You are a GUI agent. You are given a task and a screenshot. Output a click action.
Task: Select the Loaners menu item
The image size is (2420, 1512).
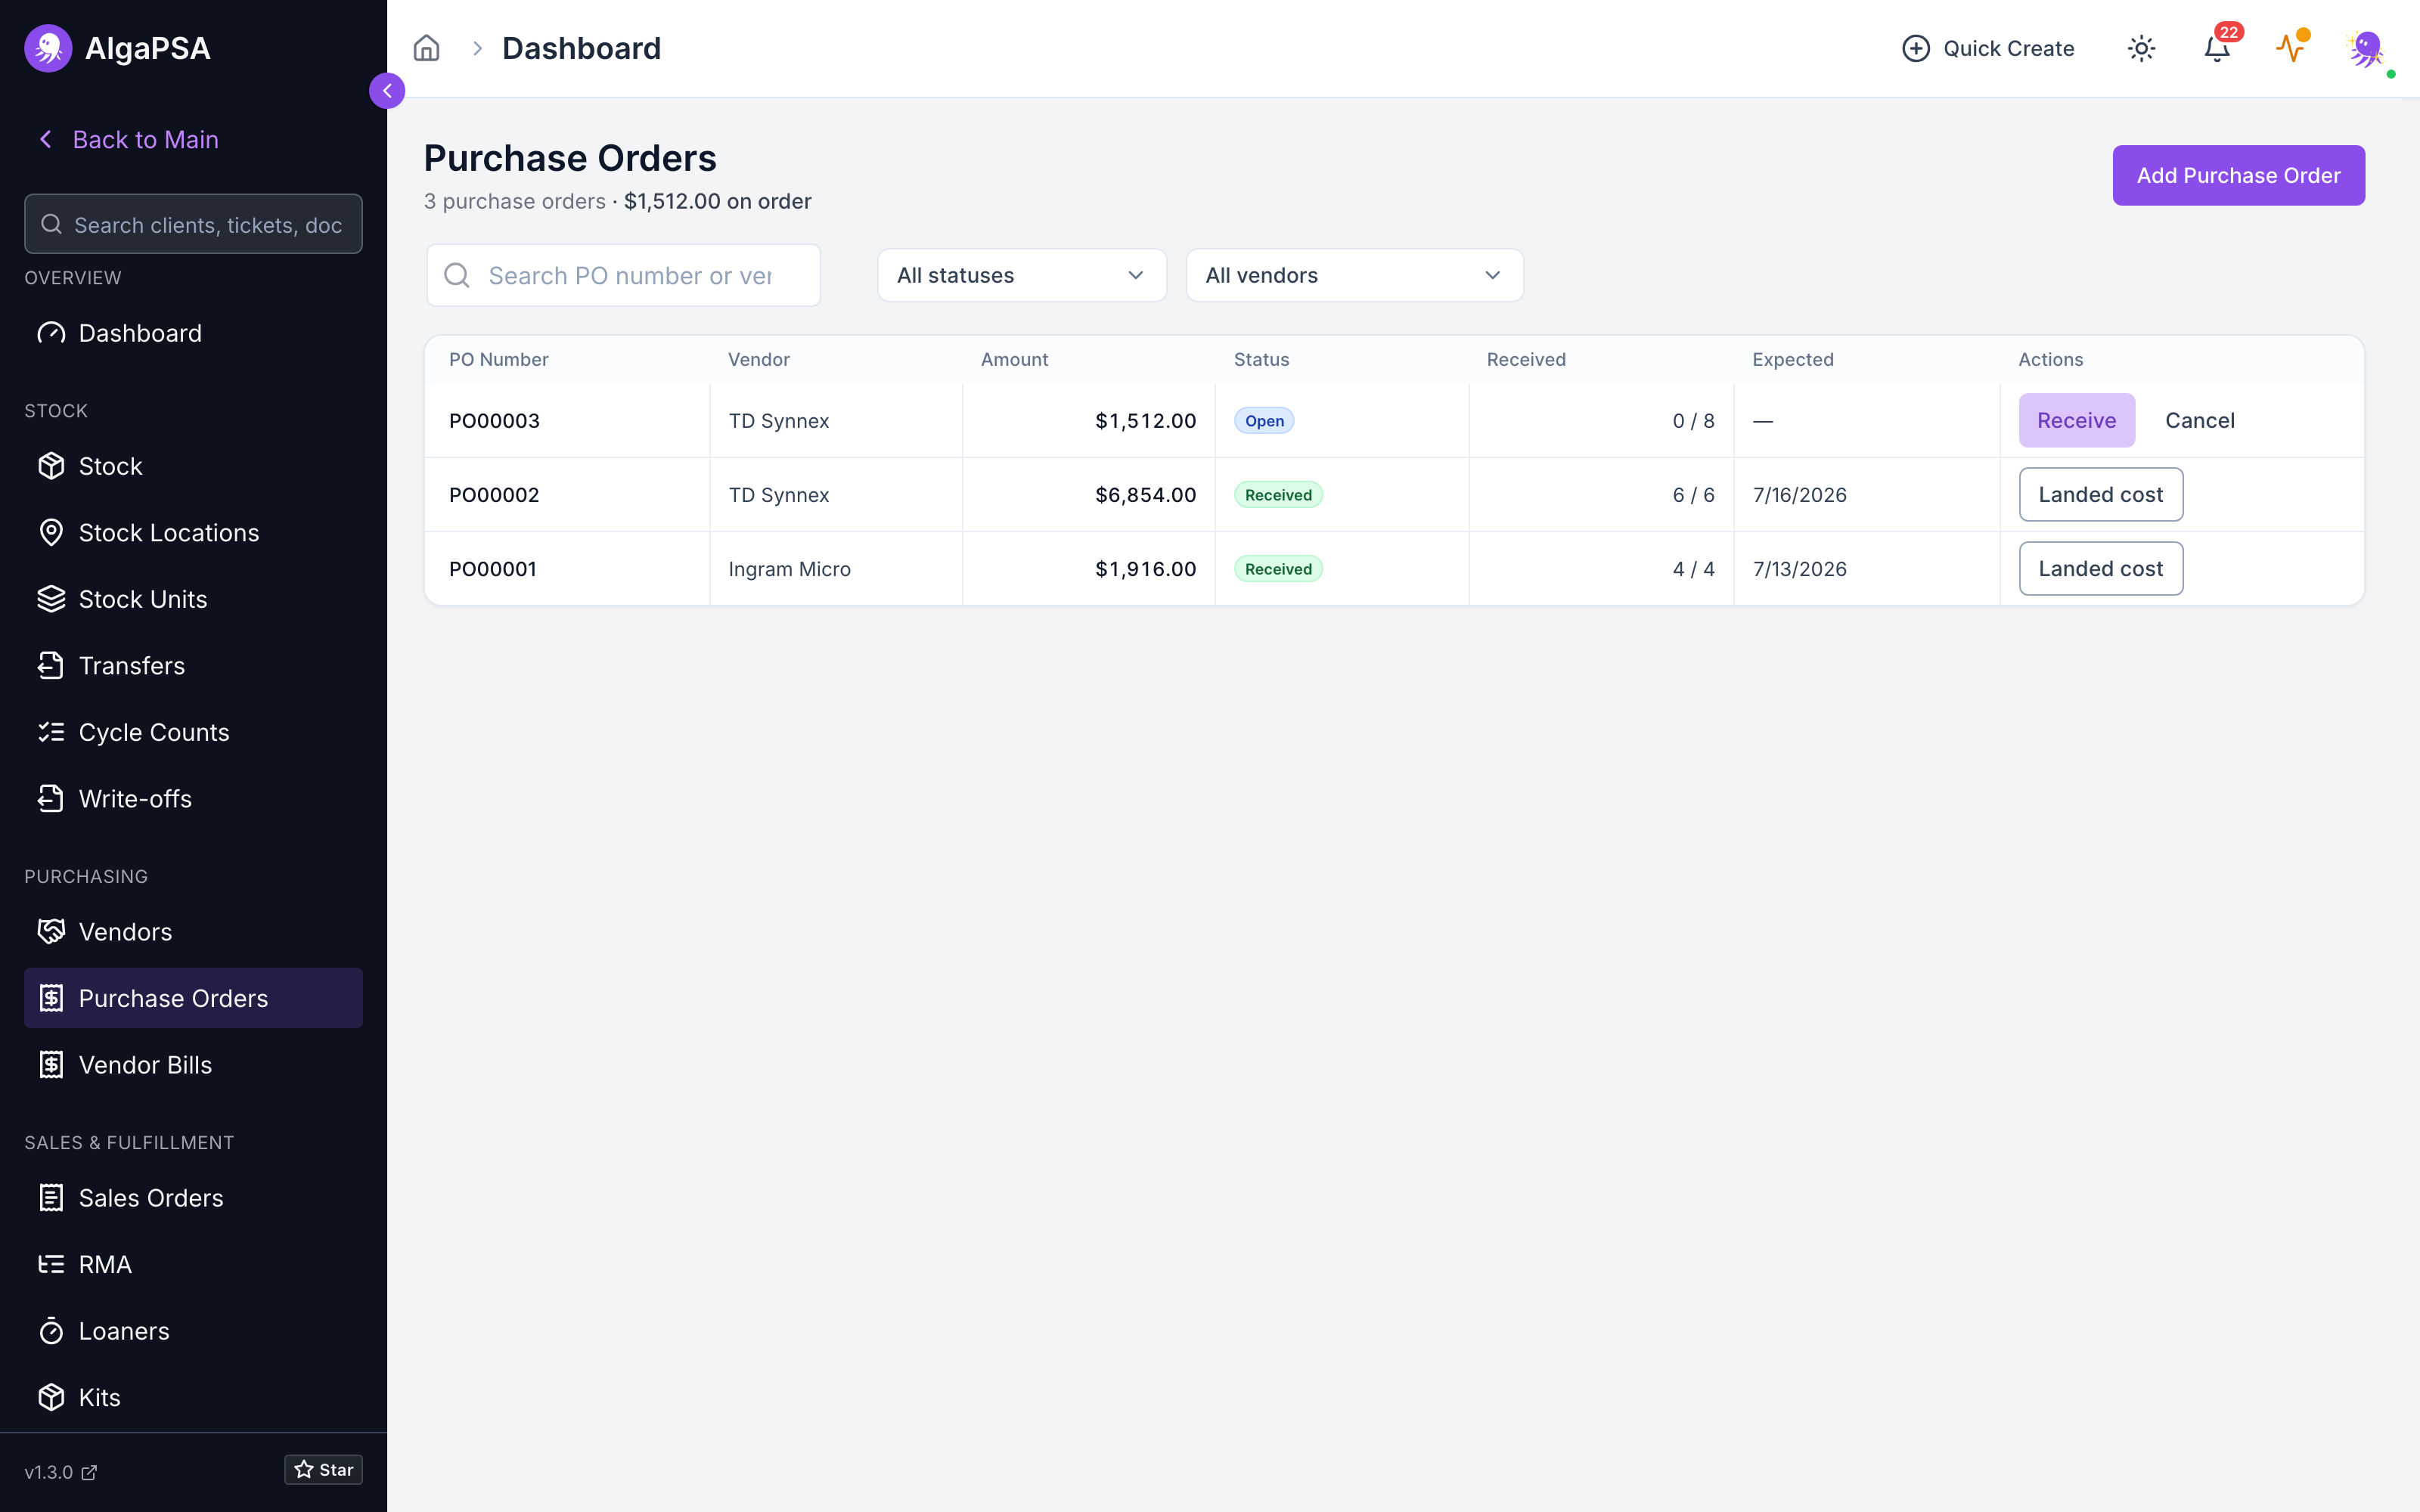pos(193,1331)
